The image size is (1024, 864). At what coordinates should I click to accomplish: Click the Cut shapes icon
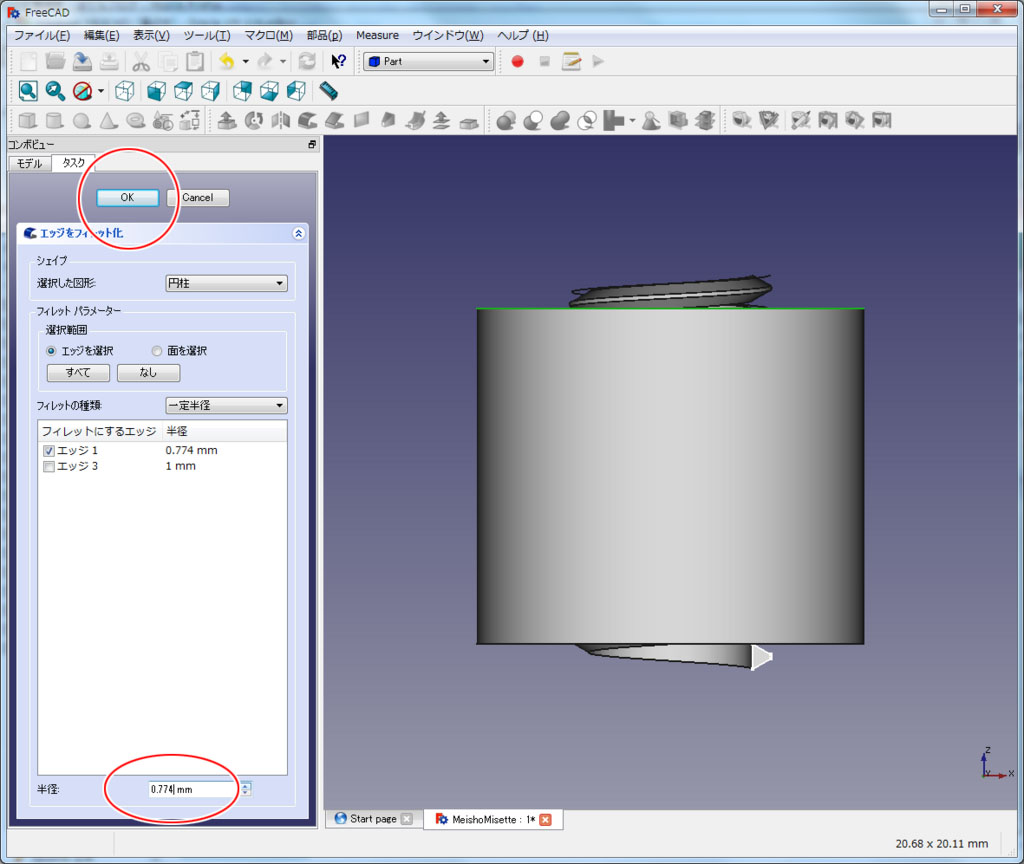point(533,120)
